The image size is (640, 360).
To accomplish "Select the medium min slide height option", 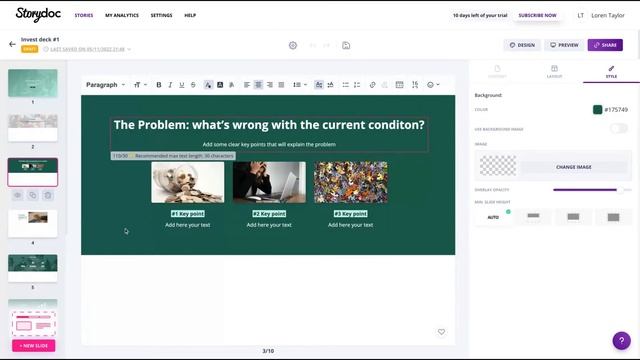I will pyautogui.click(x=573, y=217).
